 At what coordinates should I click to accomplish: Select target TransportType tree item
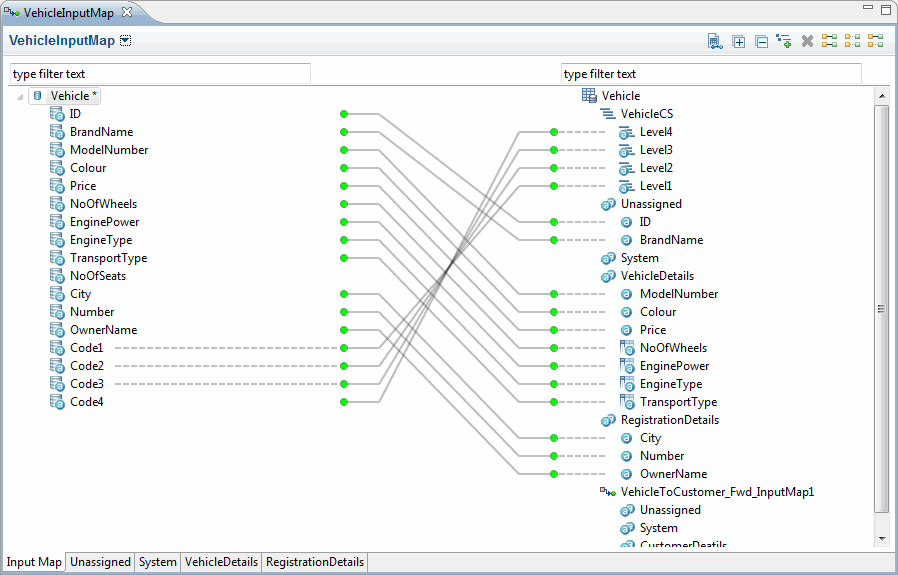(x=678, y=402)
